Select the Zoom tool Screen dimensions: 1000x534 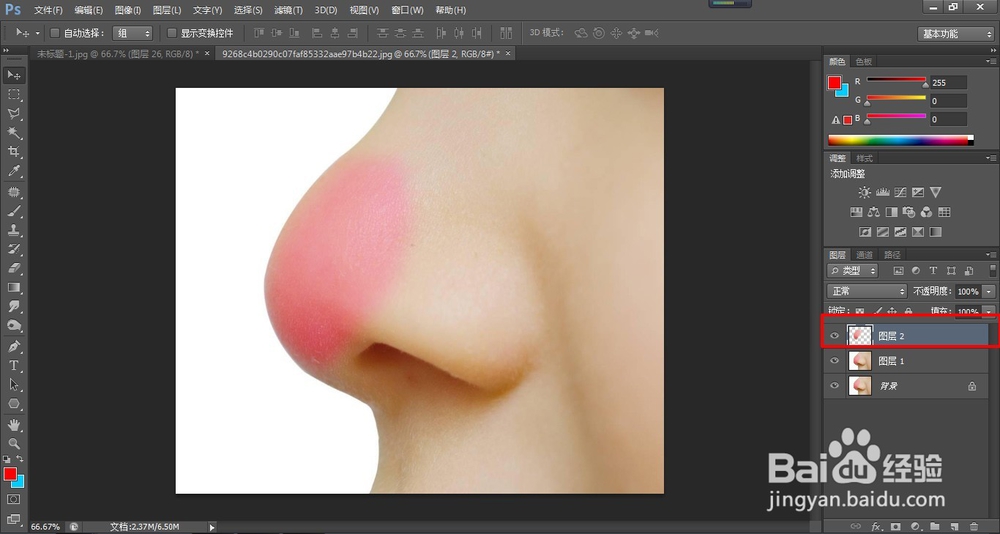point(14,443)
